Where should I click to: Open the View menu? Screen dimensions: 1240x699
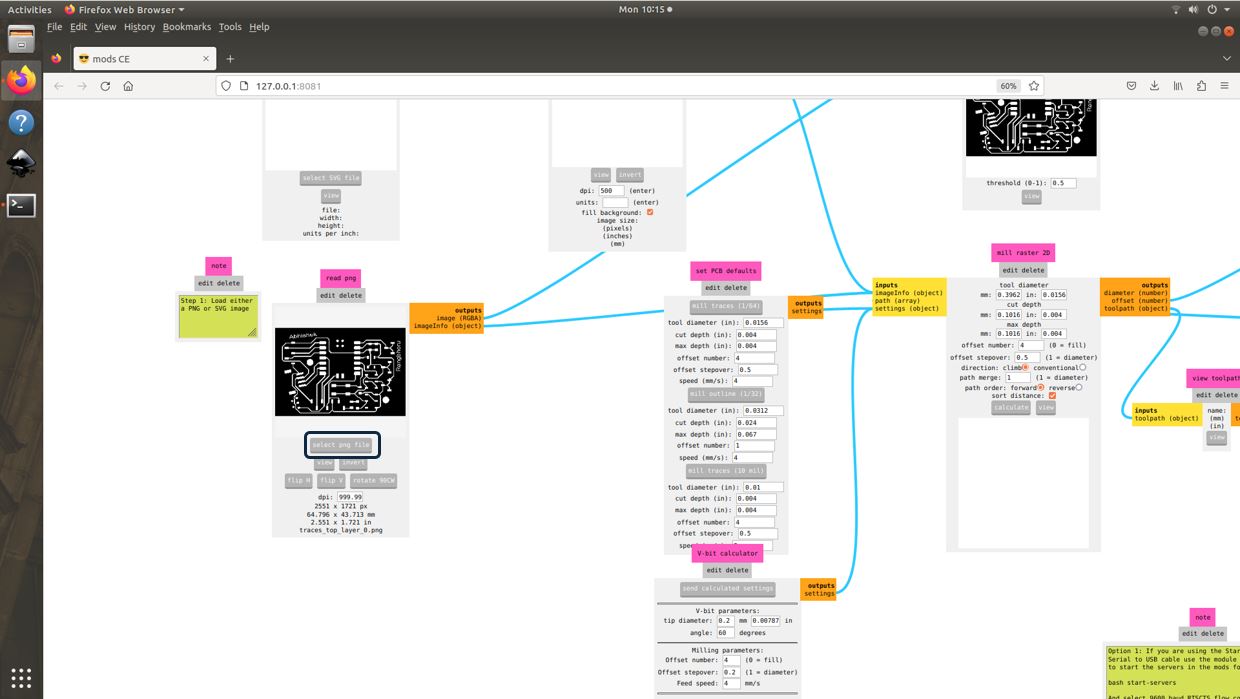(x=105, y=27)
